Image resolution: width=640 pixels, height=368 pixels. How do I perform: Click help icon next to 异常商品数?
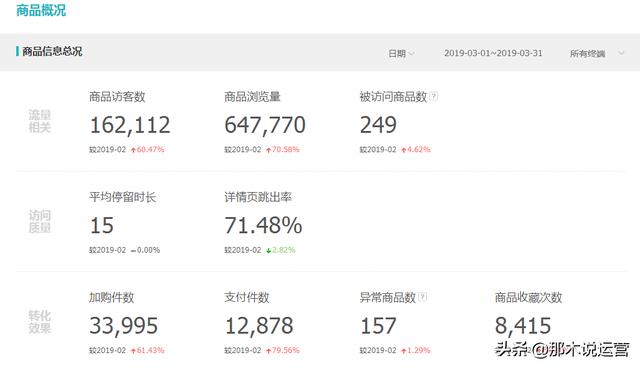[422, 297]
